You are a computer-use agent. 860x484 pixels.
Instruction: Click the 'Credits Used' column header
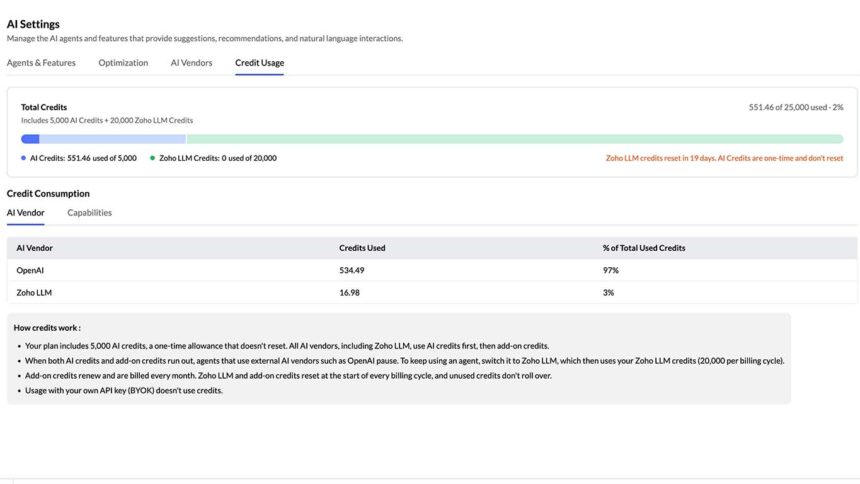[362, 248]
